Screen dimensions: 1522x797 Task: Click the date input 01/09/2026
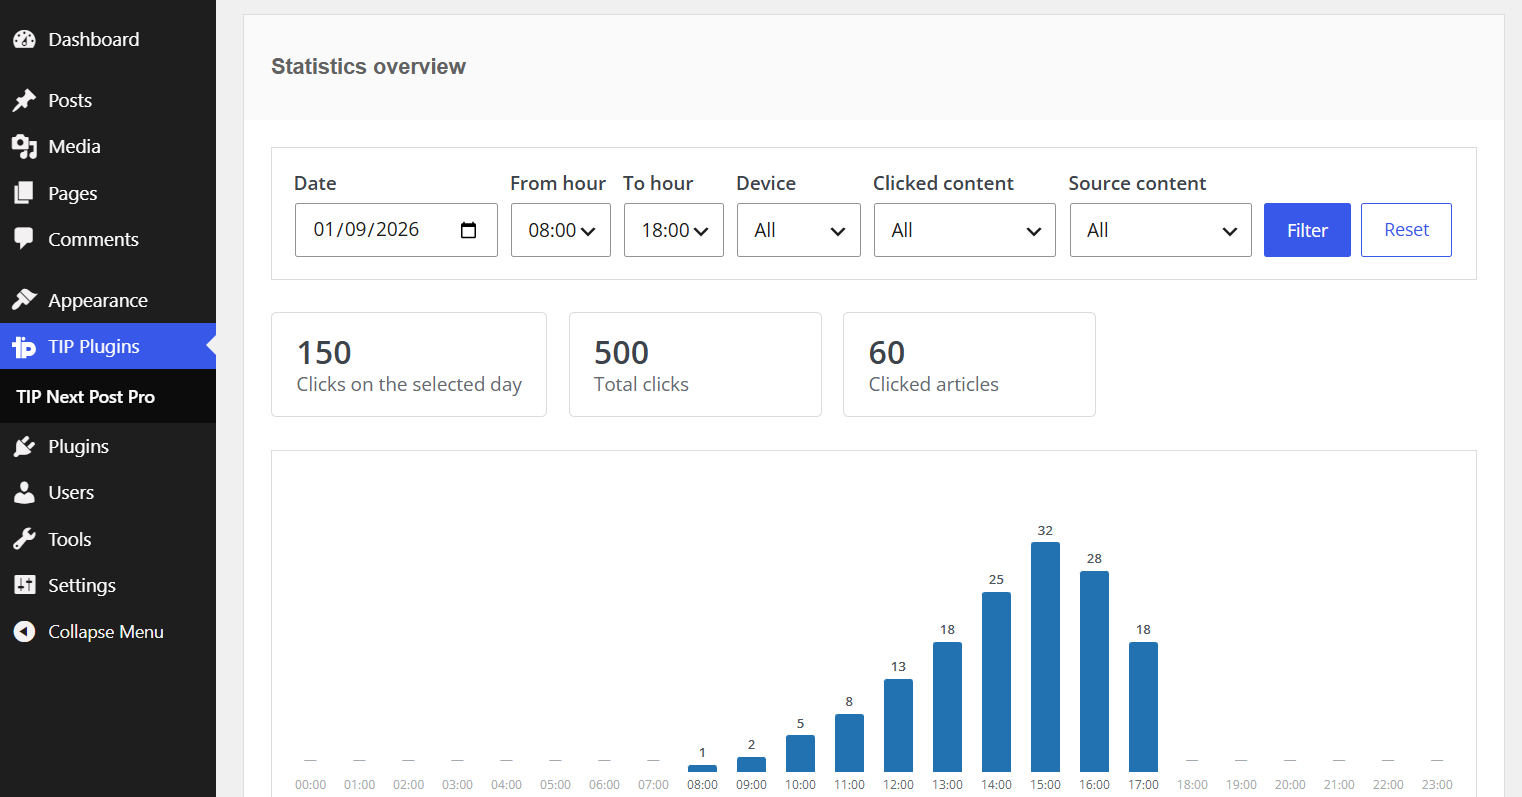pyautogui.click(x=396, y=230)
